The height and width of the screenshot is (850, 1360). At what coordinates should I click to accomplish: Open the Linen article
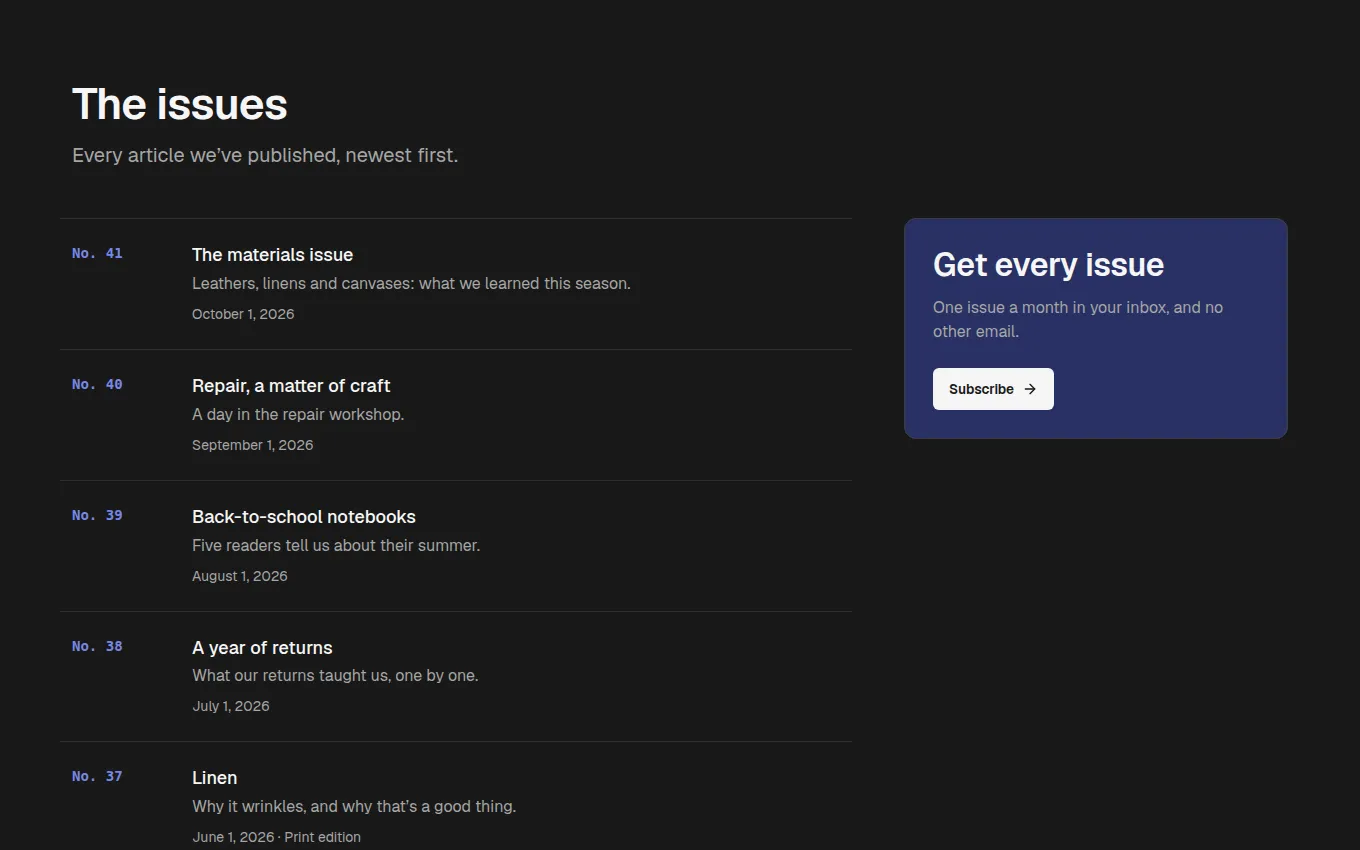pos(215,778)
